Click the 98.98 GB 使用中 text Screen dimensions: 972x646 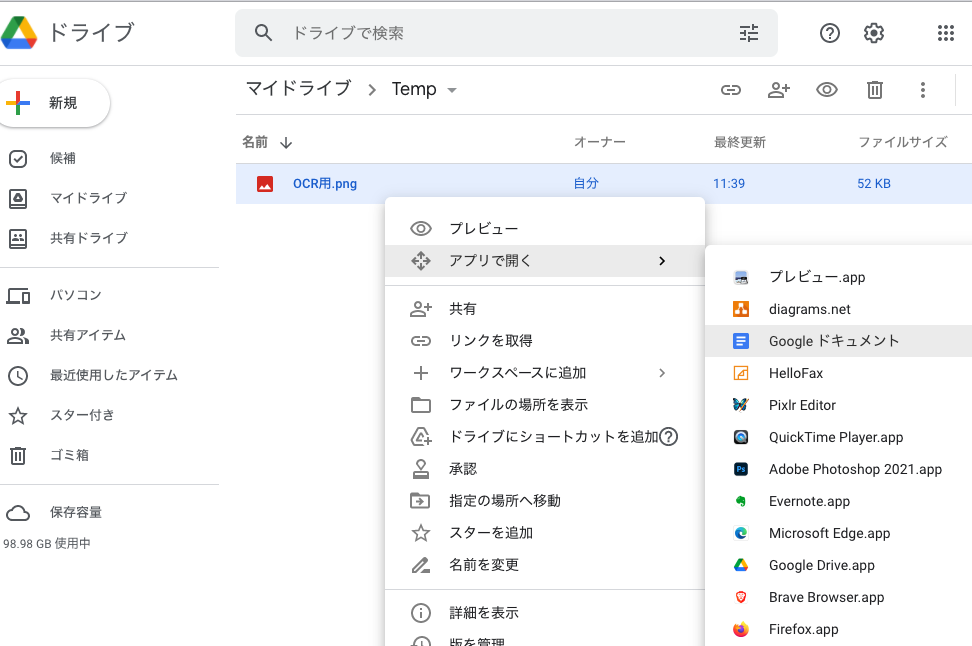click(x=47, y=544)
